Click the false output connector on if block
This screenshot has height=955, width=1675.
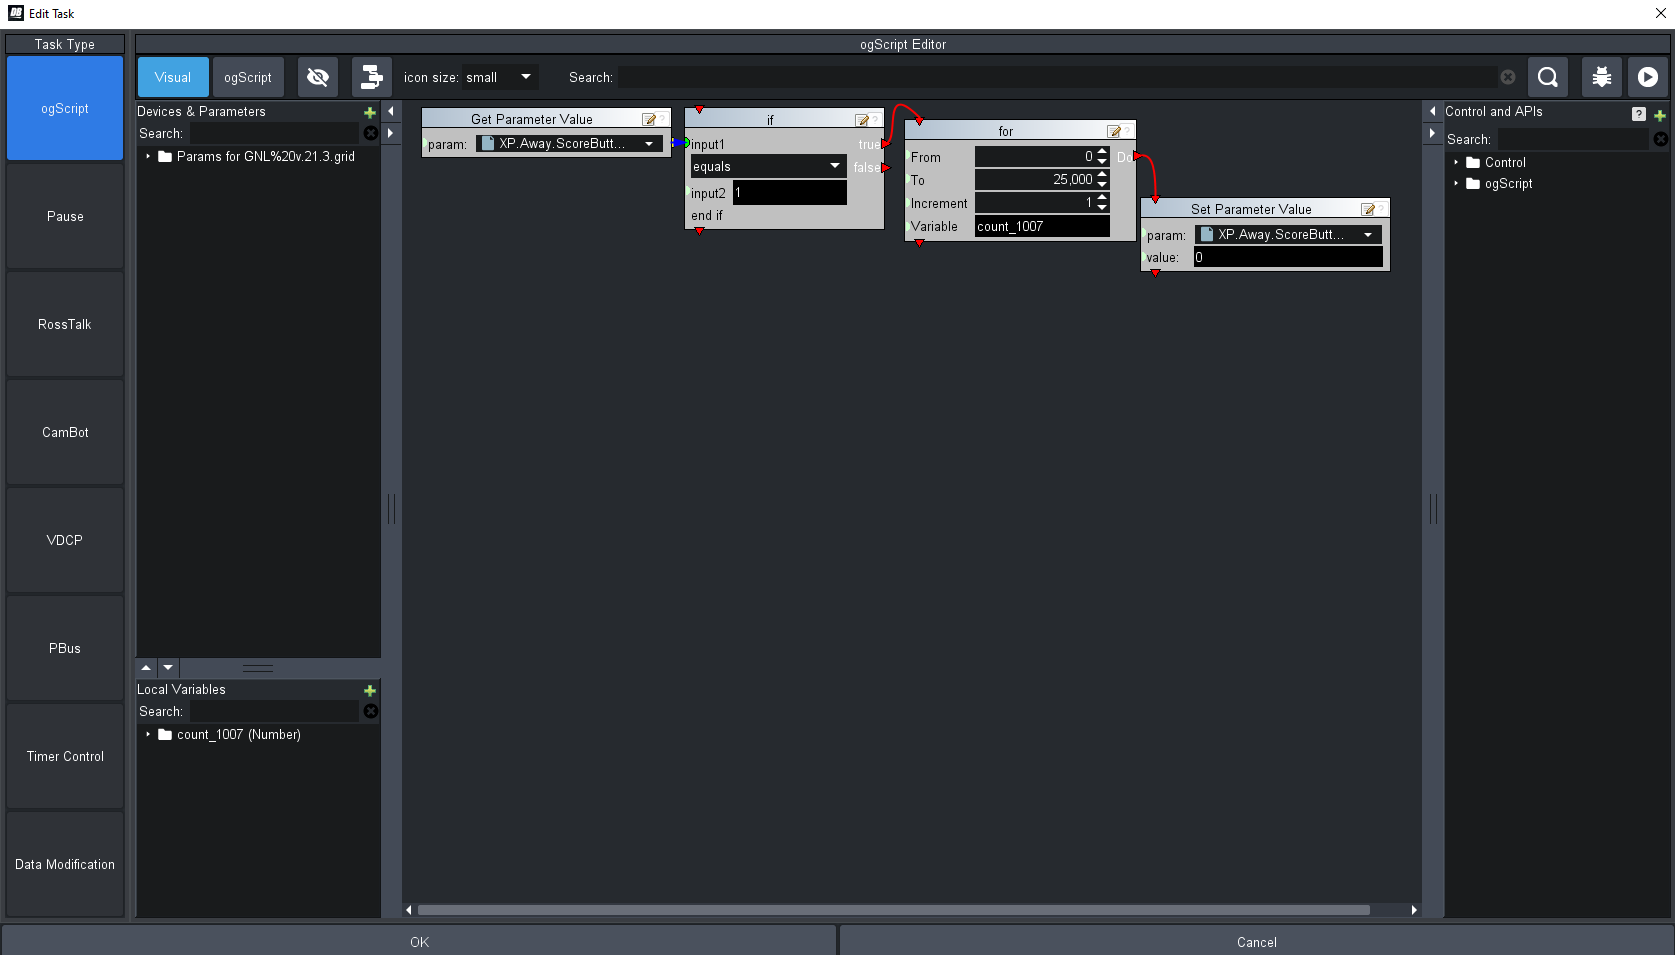[x=885, y=168]
